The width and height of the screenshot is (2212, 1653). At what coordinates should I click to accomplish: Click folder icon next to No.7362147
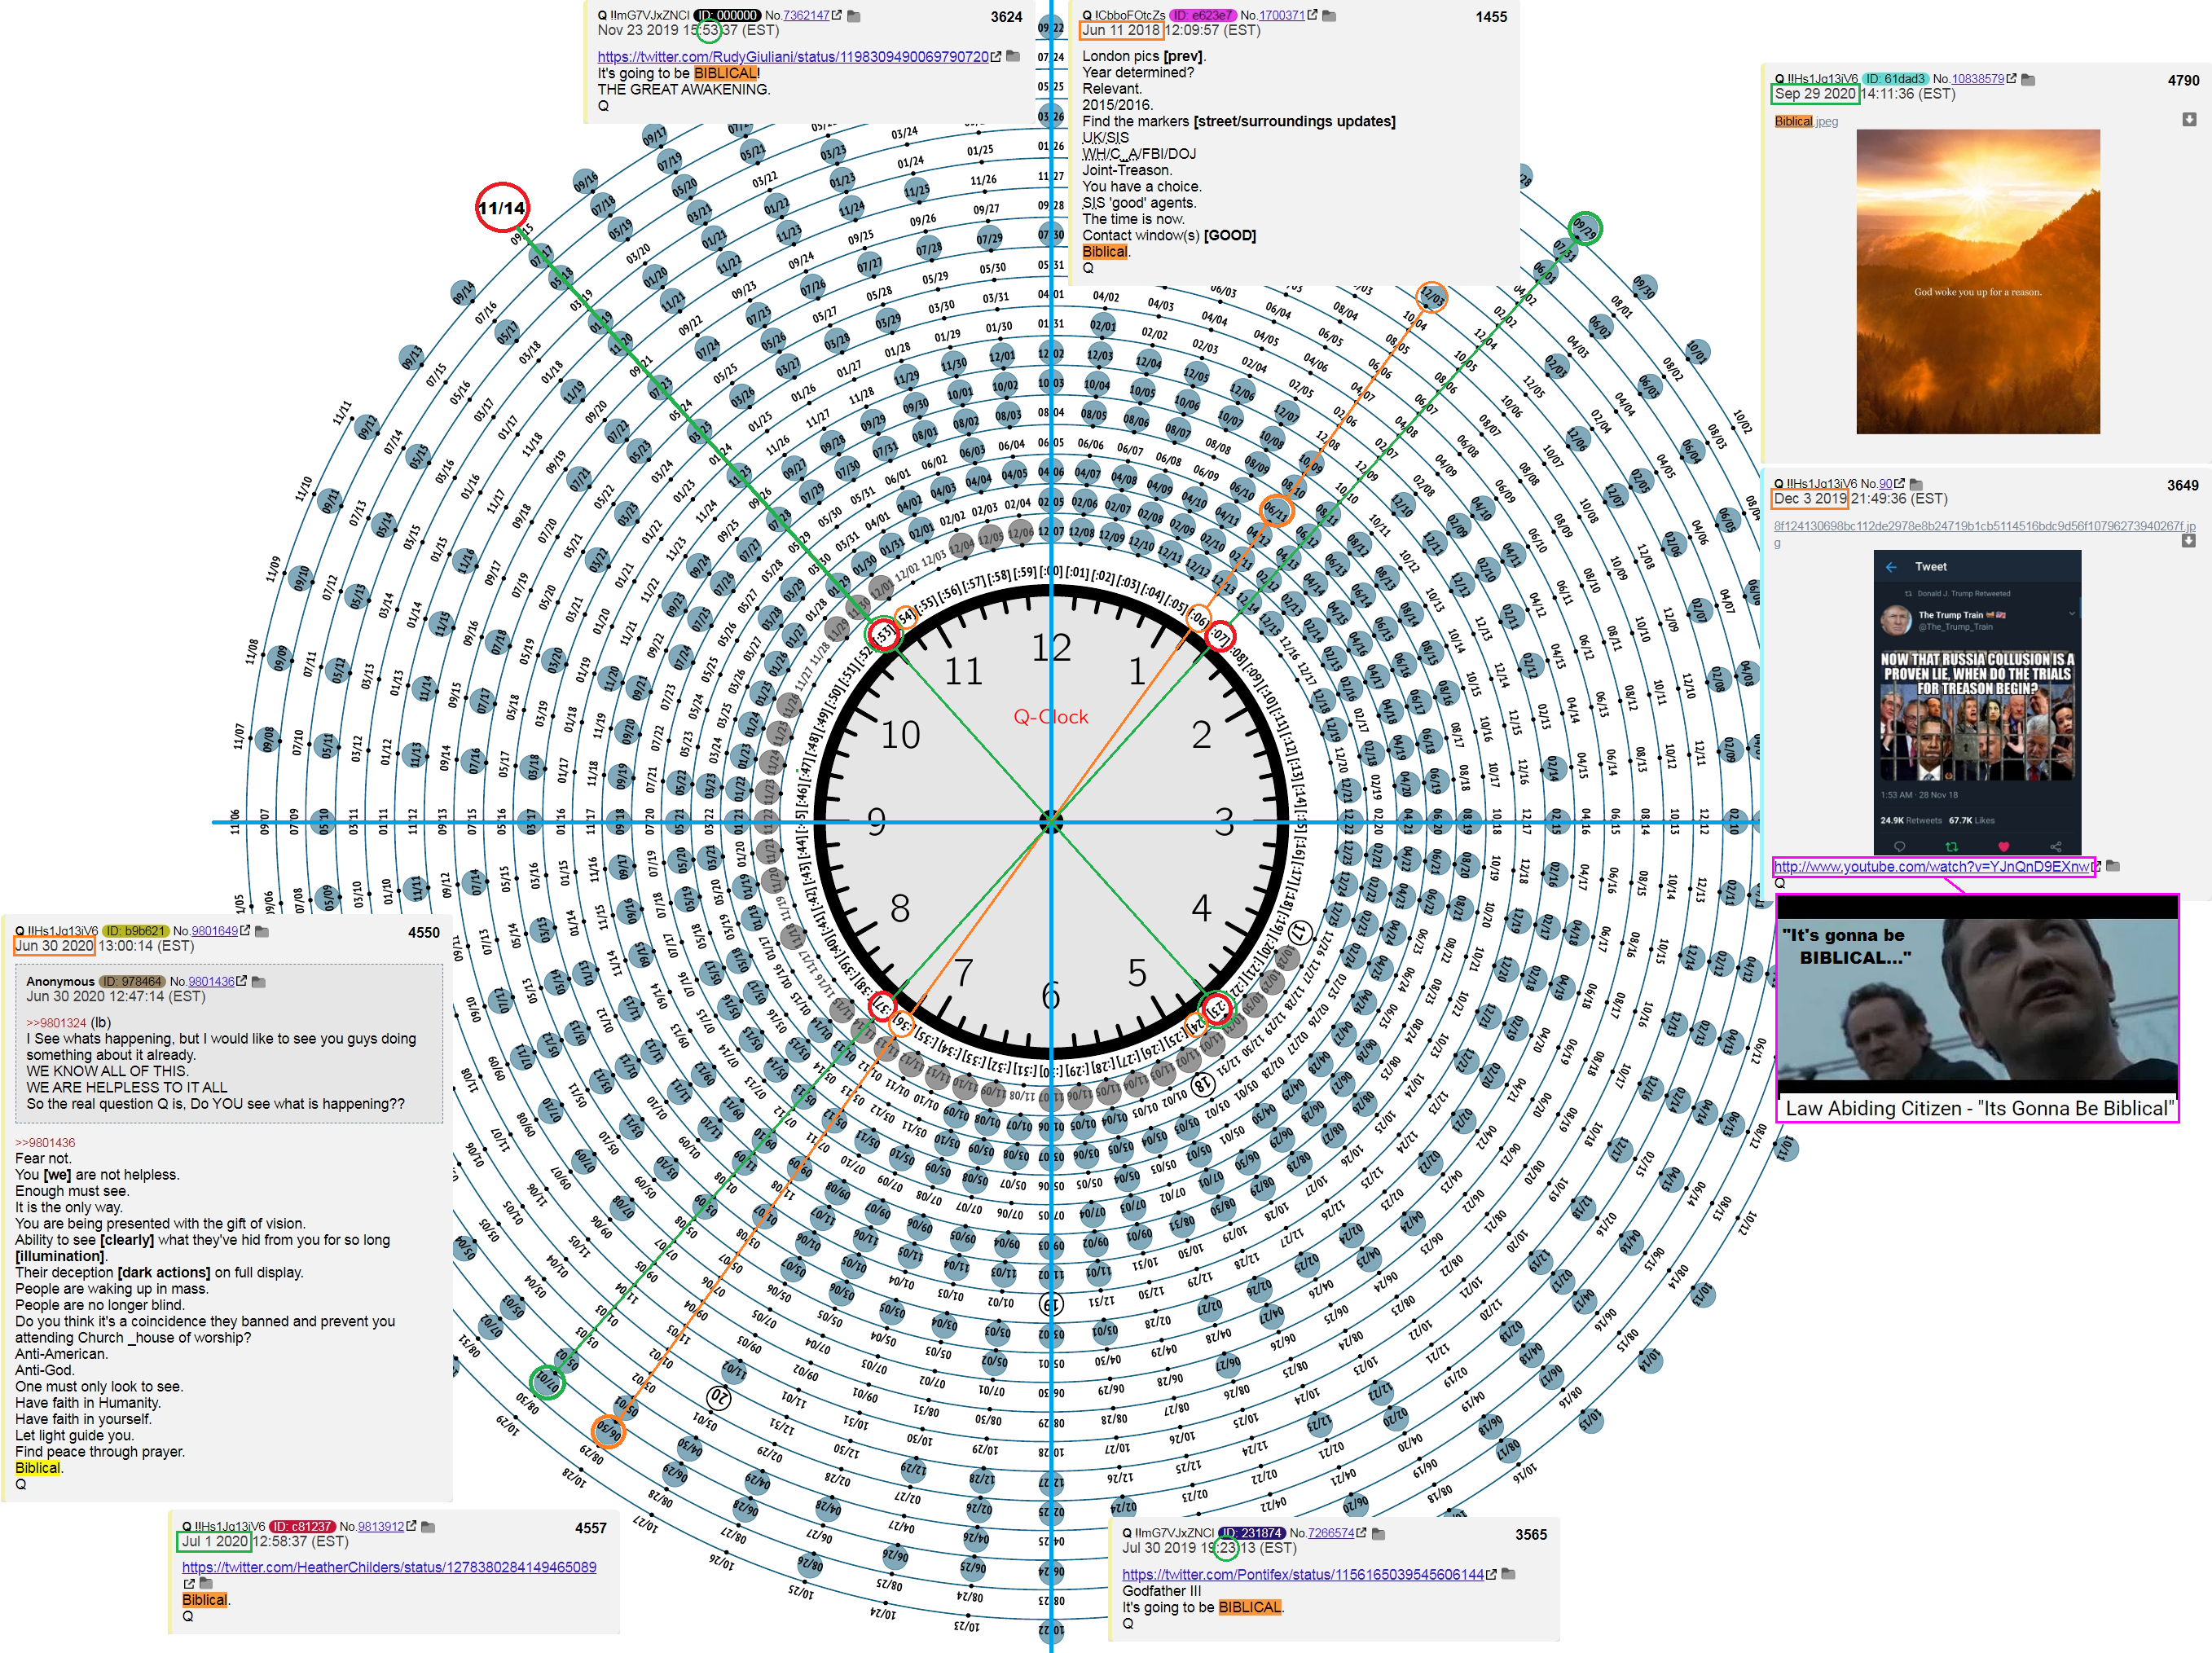(854, 16)
